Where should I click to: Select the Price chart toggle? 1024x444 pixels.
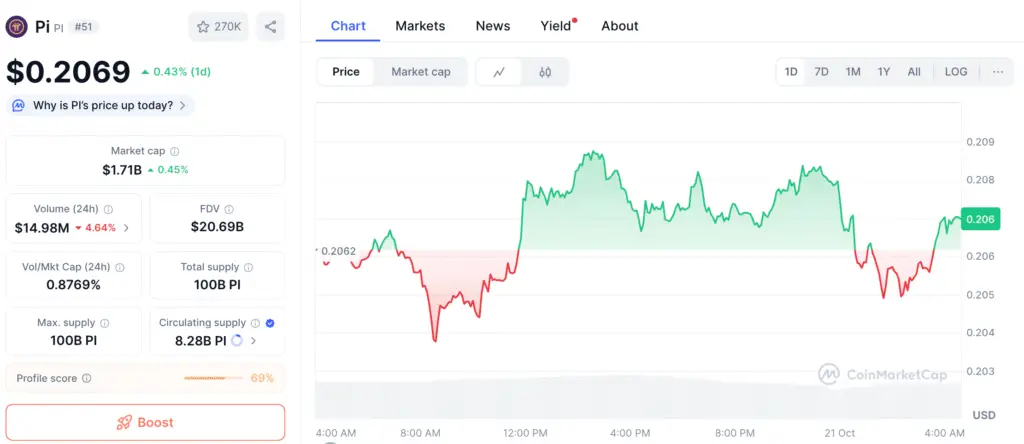tap(346, 72)
